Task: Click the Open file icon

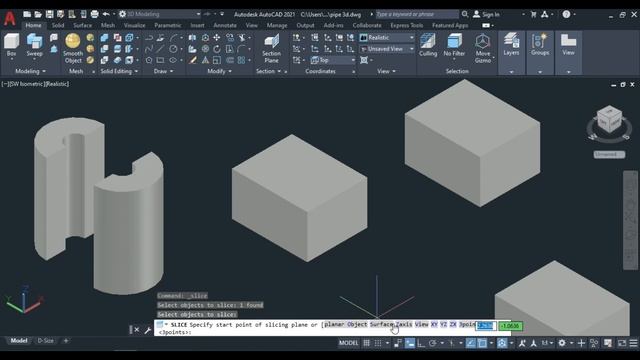Action: [38, 14]
